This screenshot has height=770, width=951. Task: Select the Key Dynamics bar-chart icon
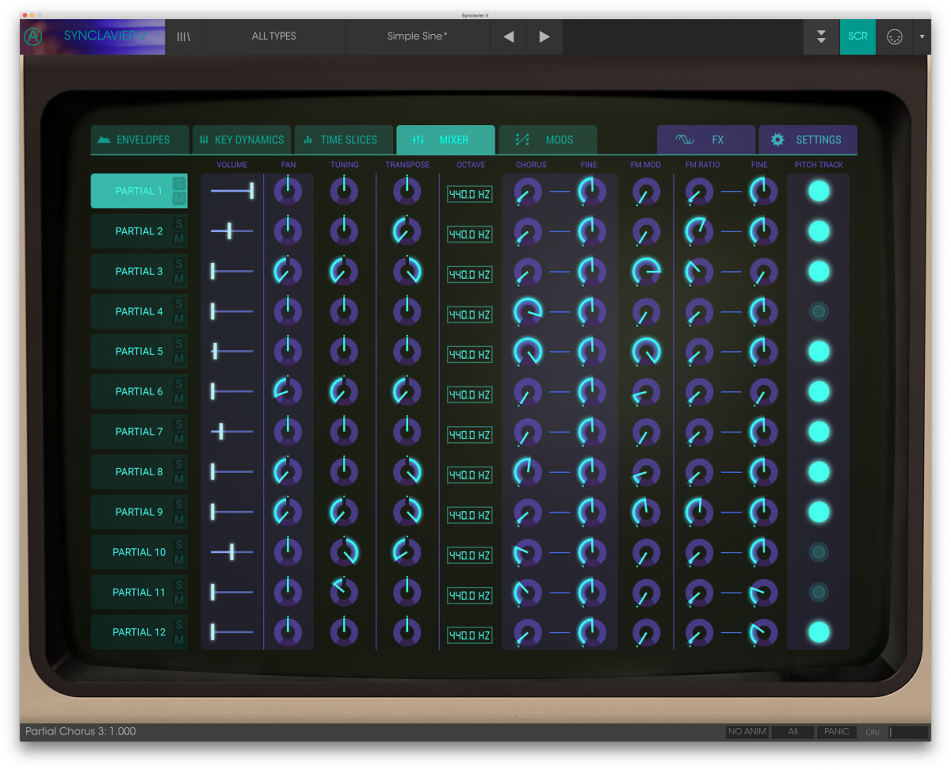click(206, 139)
